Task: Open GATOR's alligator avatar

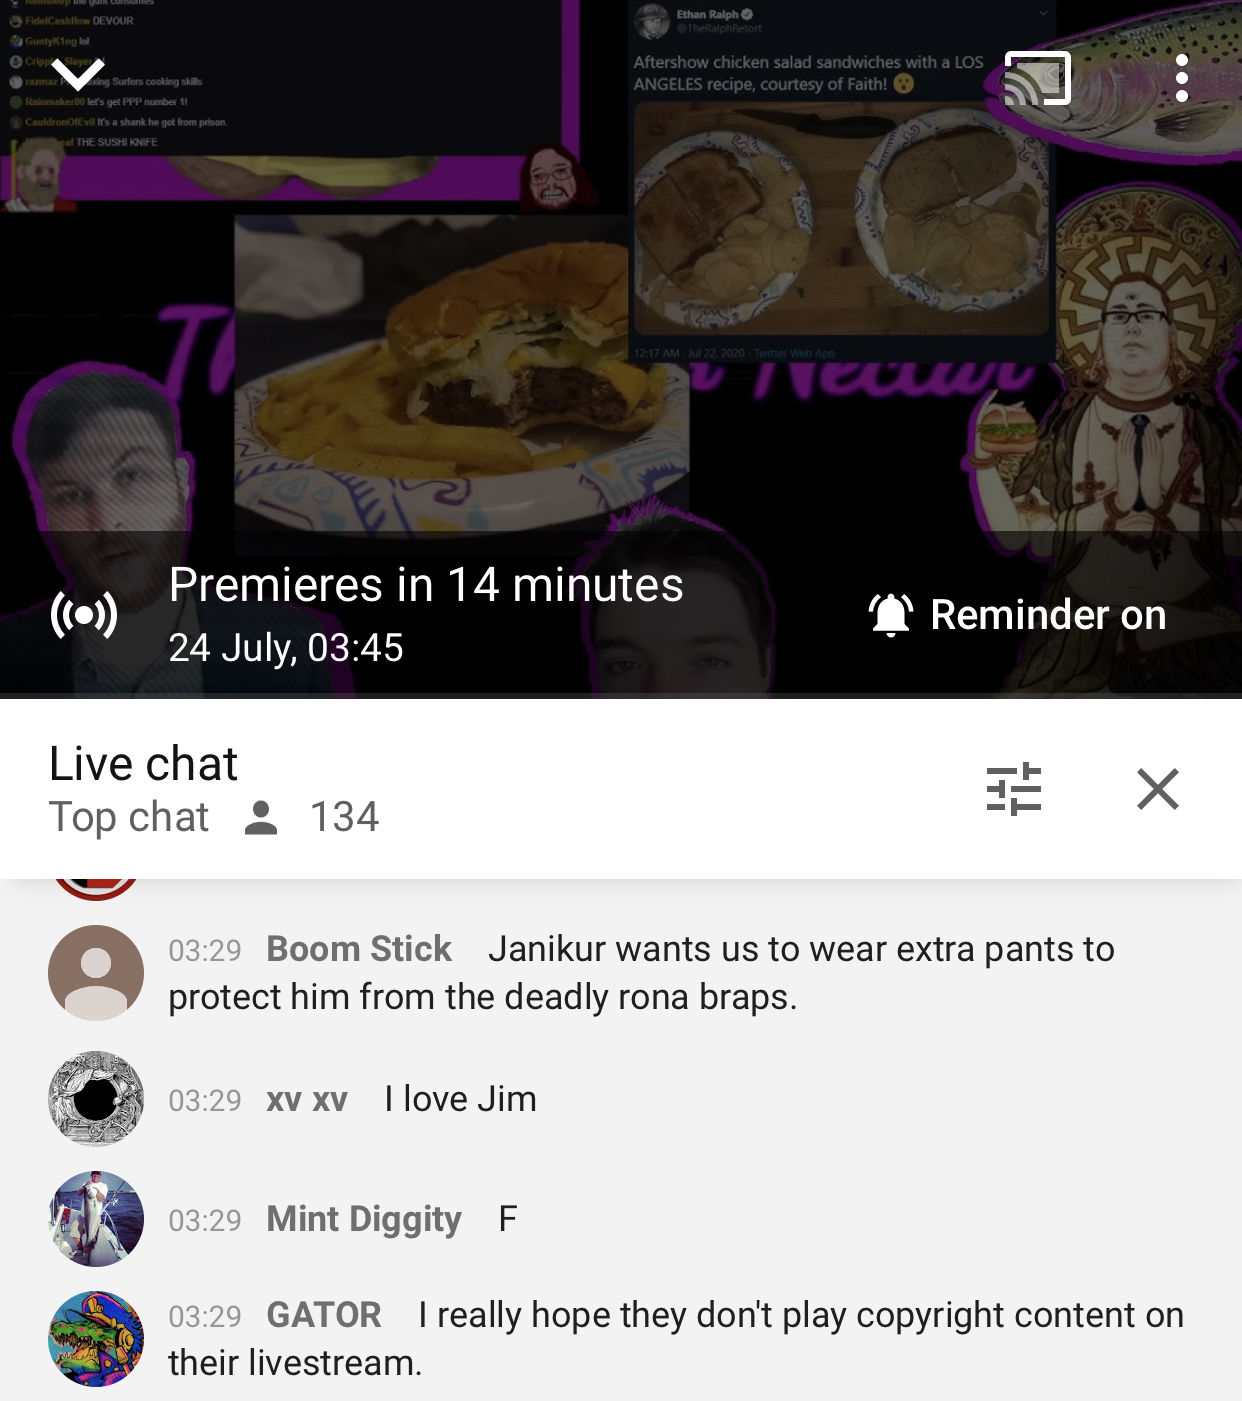Action: [x=96, y=1339]
